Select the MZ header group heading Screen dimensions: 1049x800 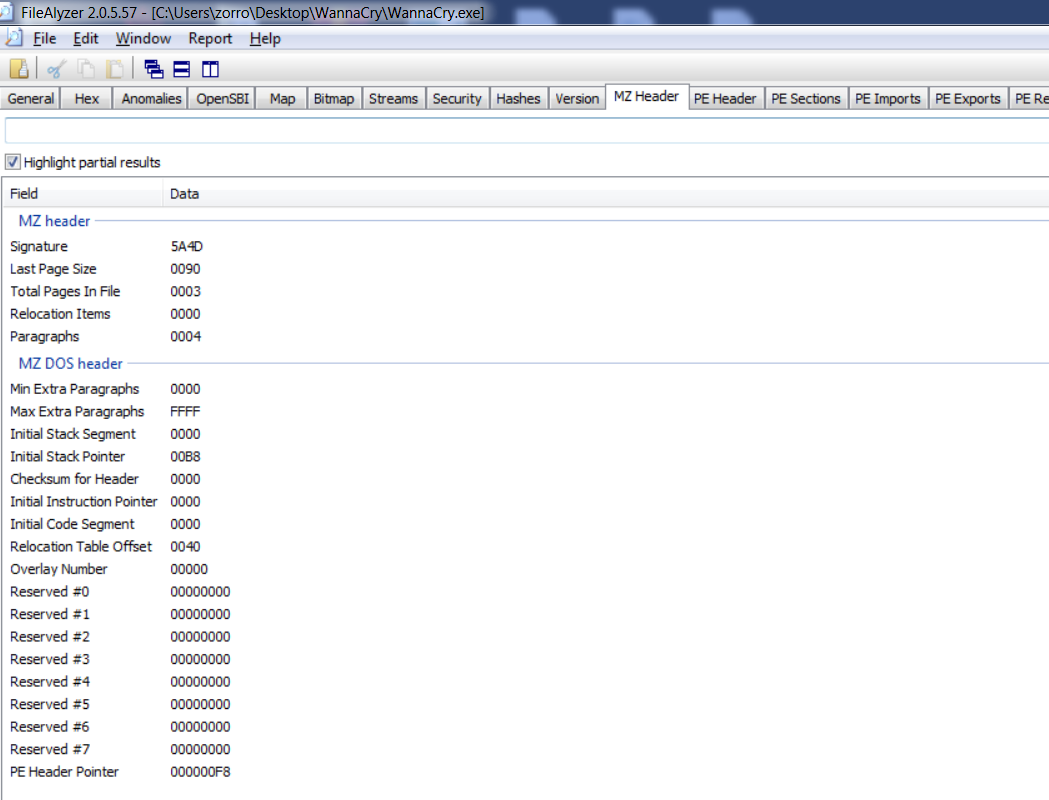54,221
